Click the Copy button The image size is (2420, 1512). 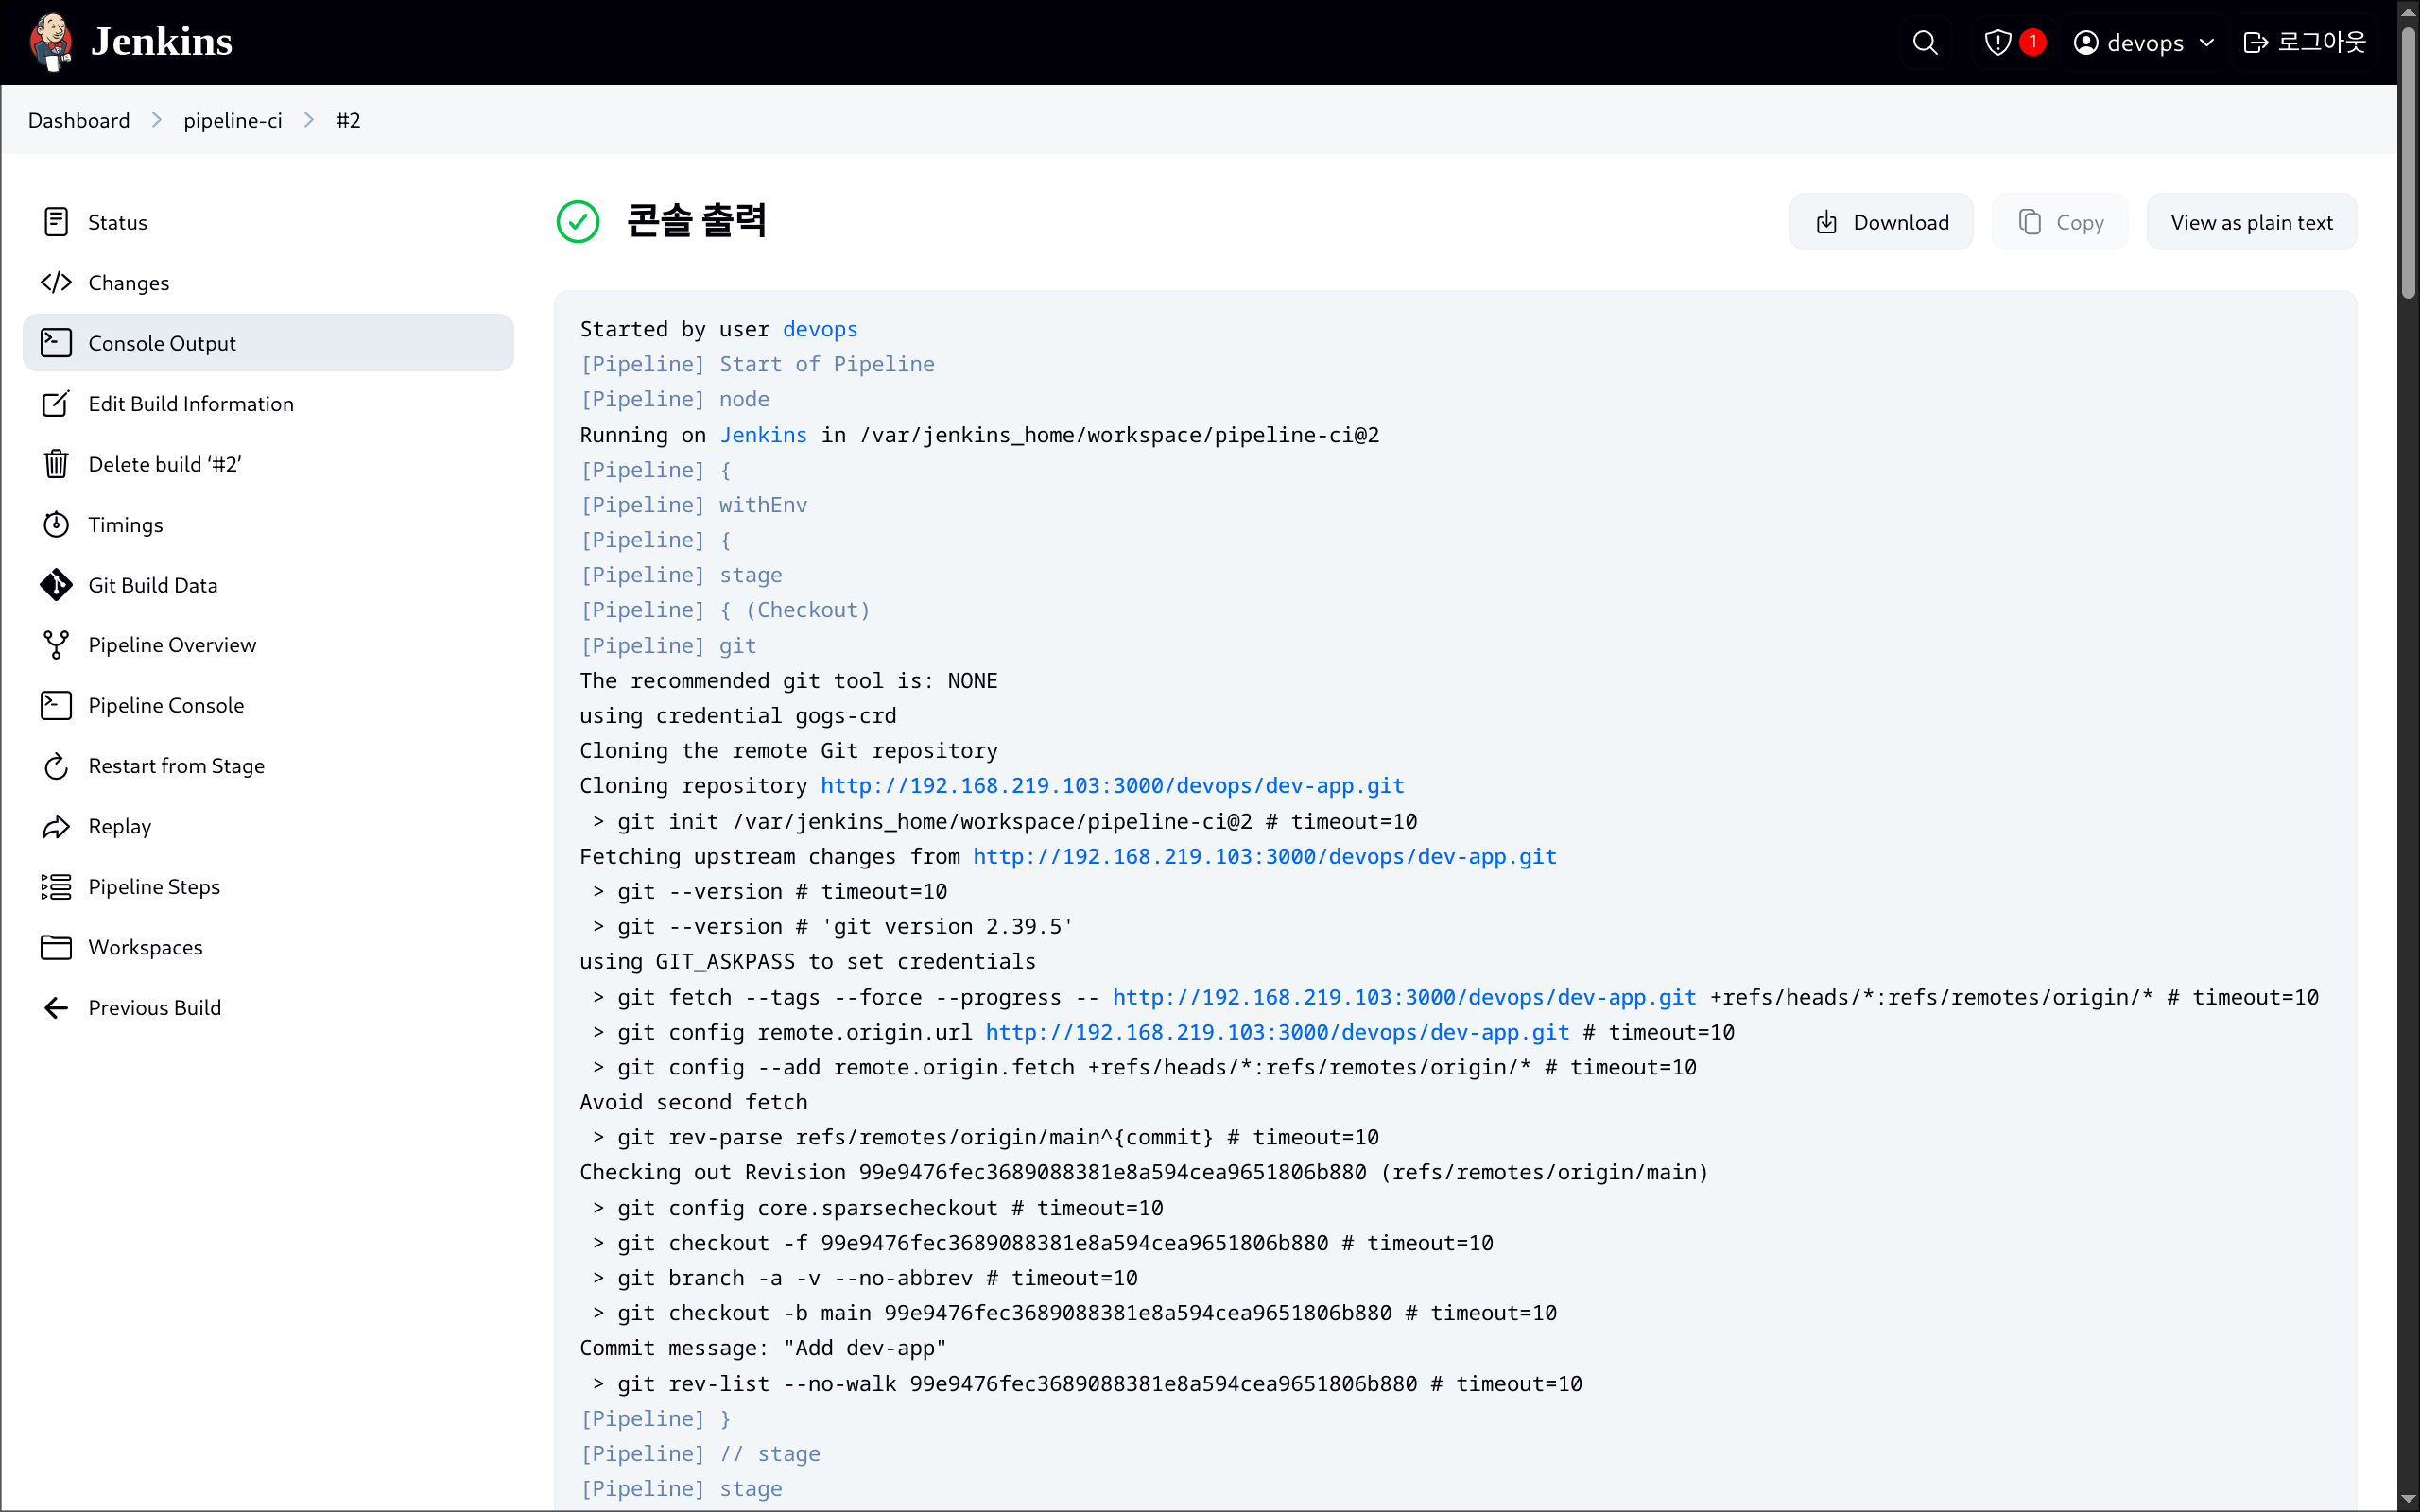coord(2060,222)
